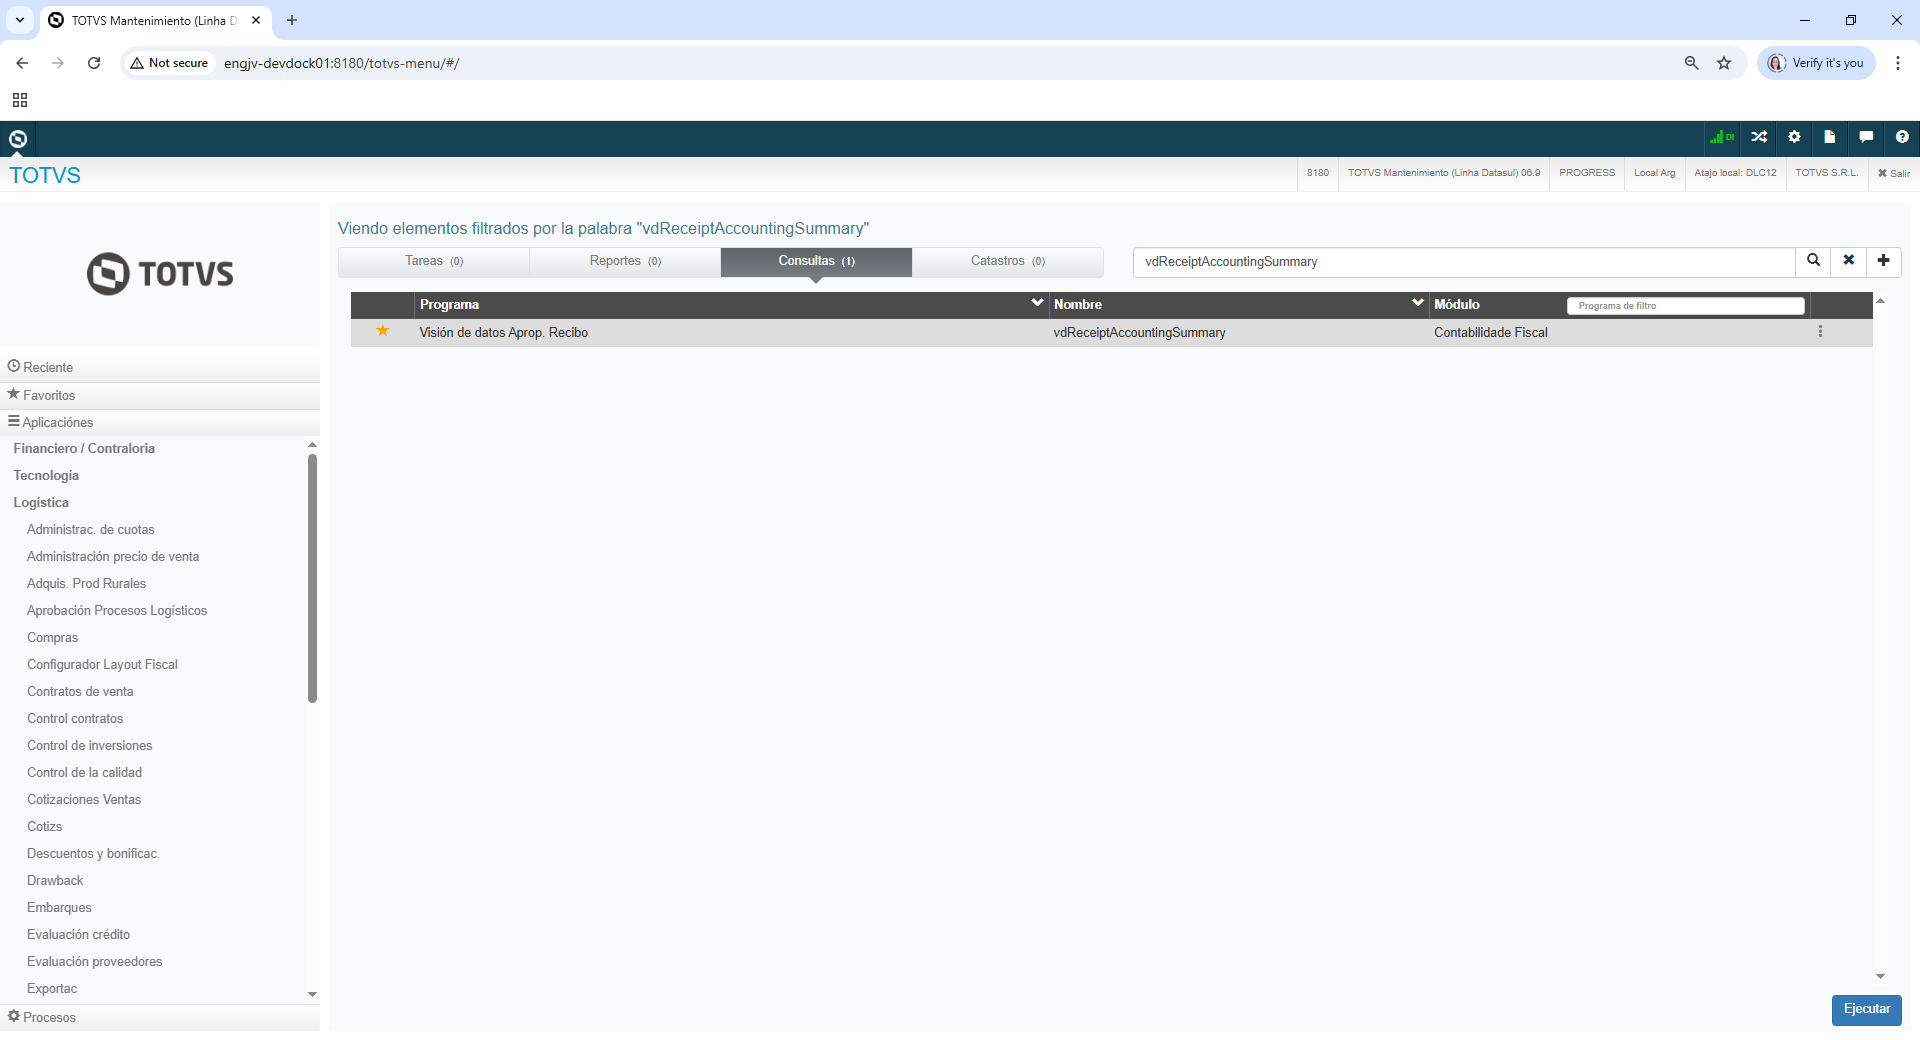This screenshot has height=1040, width=1920.
Task: Go back with the browser back arrow
Action: coord(22,63)
